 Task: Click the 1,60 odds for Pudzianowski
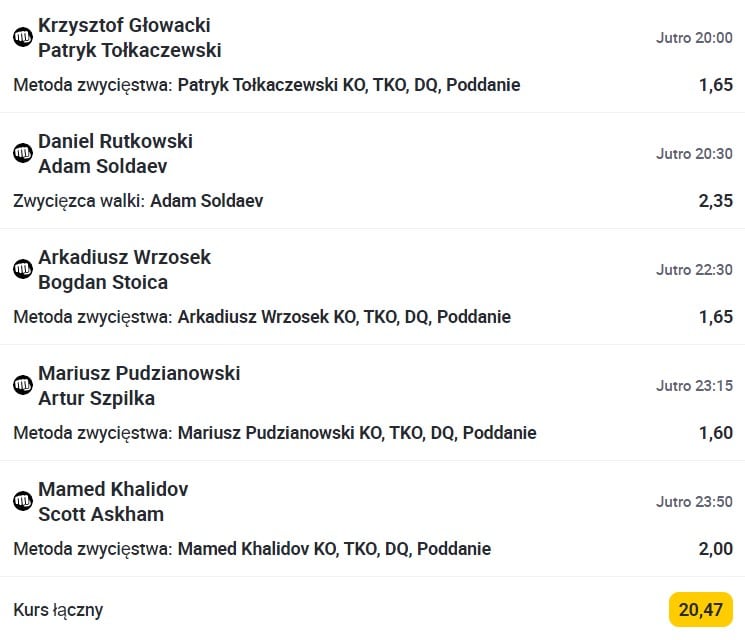tap(715, 433)
